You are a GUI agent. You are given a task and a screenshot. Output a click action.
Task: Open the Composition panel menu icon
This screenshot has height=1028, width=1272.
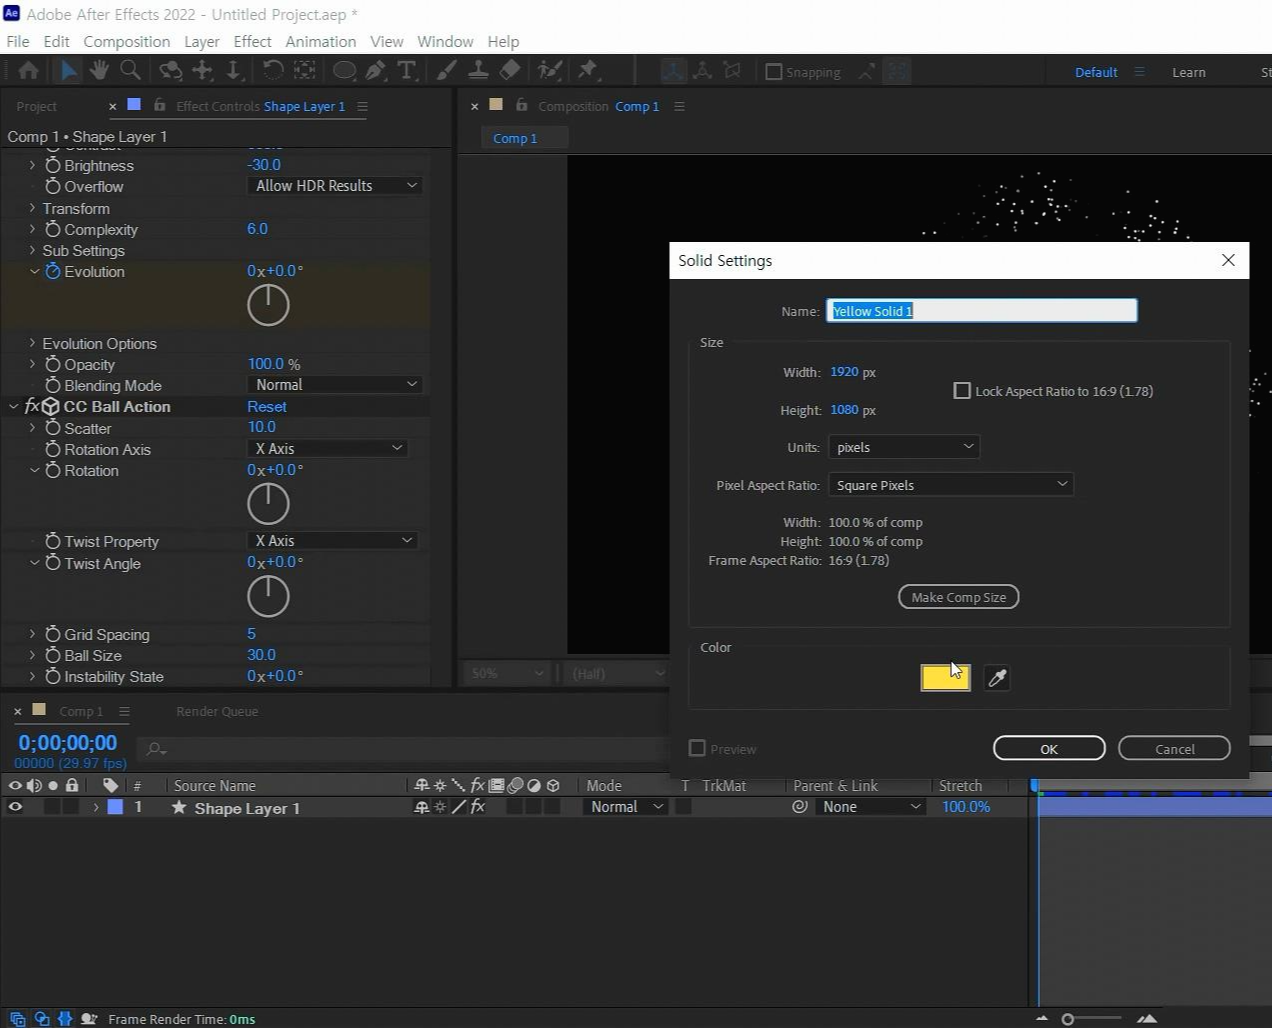679,106
